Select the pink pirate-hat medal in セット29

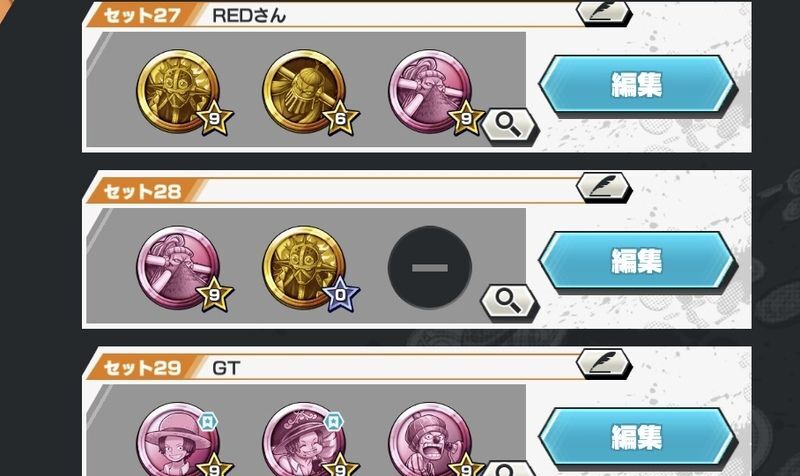pyautogui.click(x=305, y=439)
